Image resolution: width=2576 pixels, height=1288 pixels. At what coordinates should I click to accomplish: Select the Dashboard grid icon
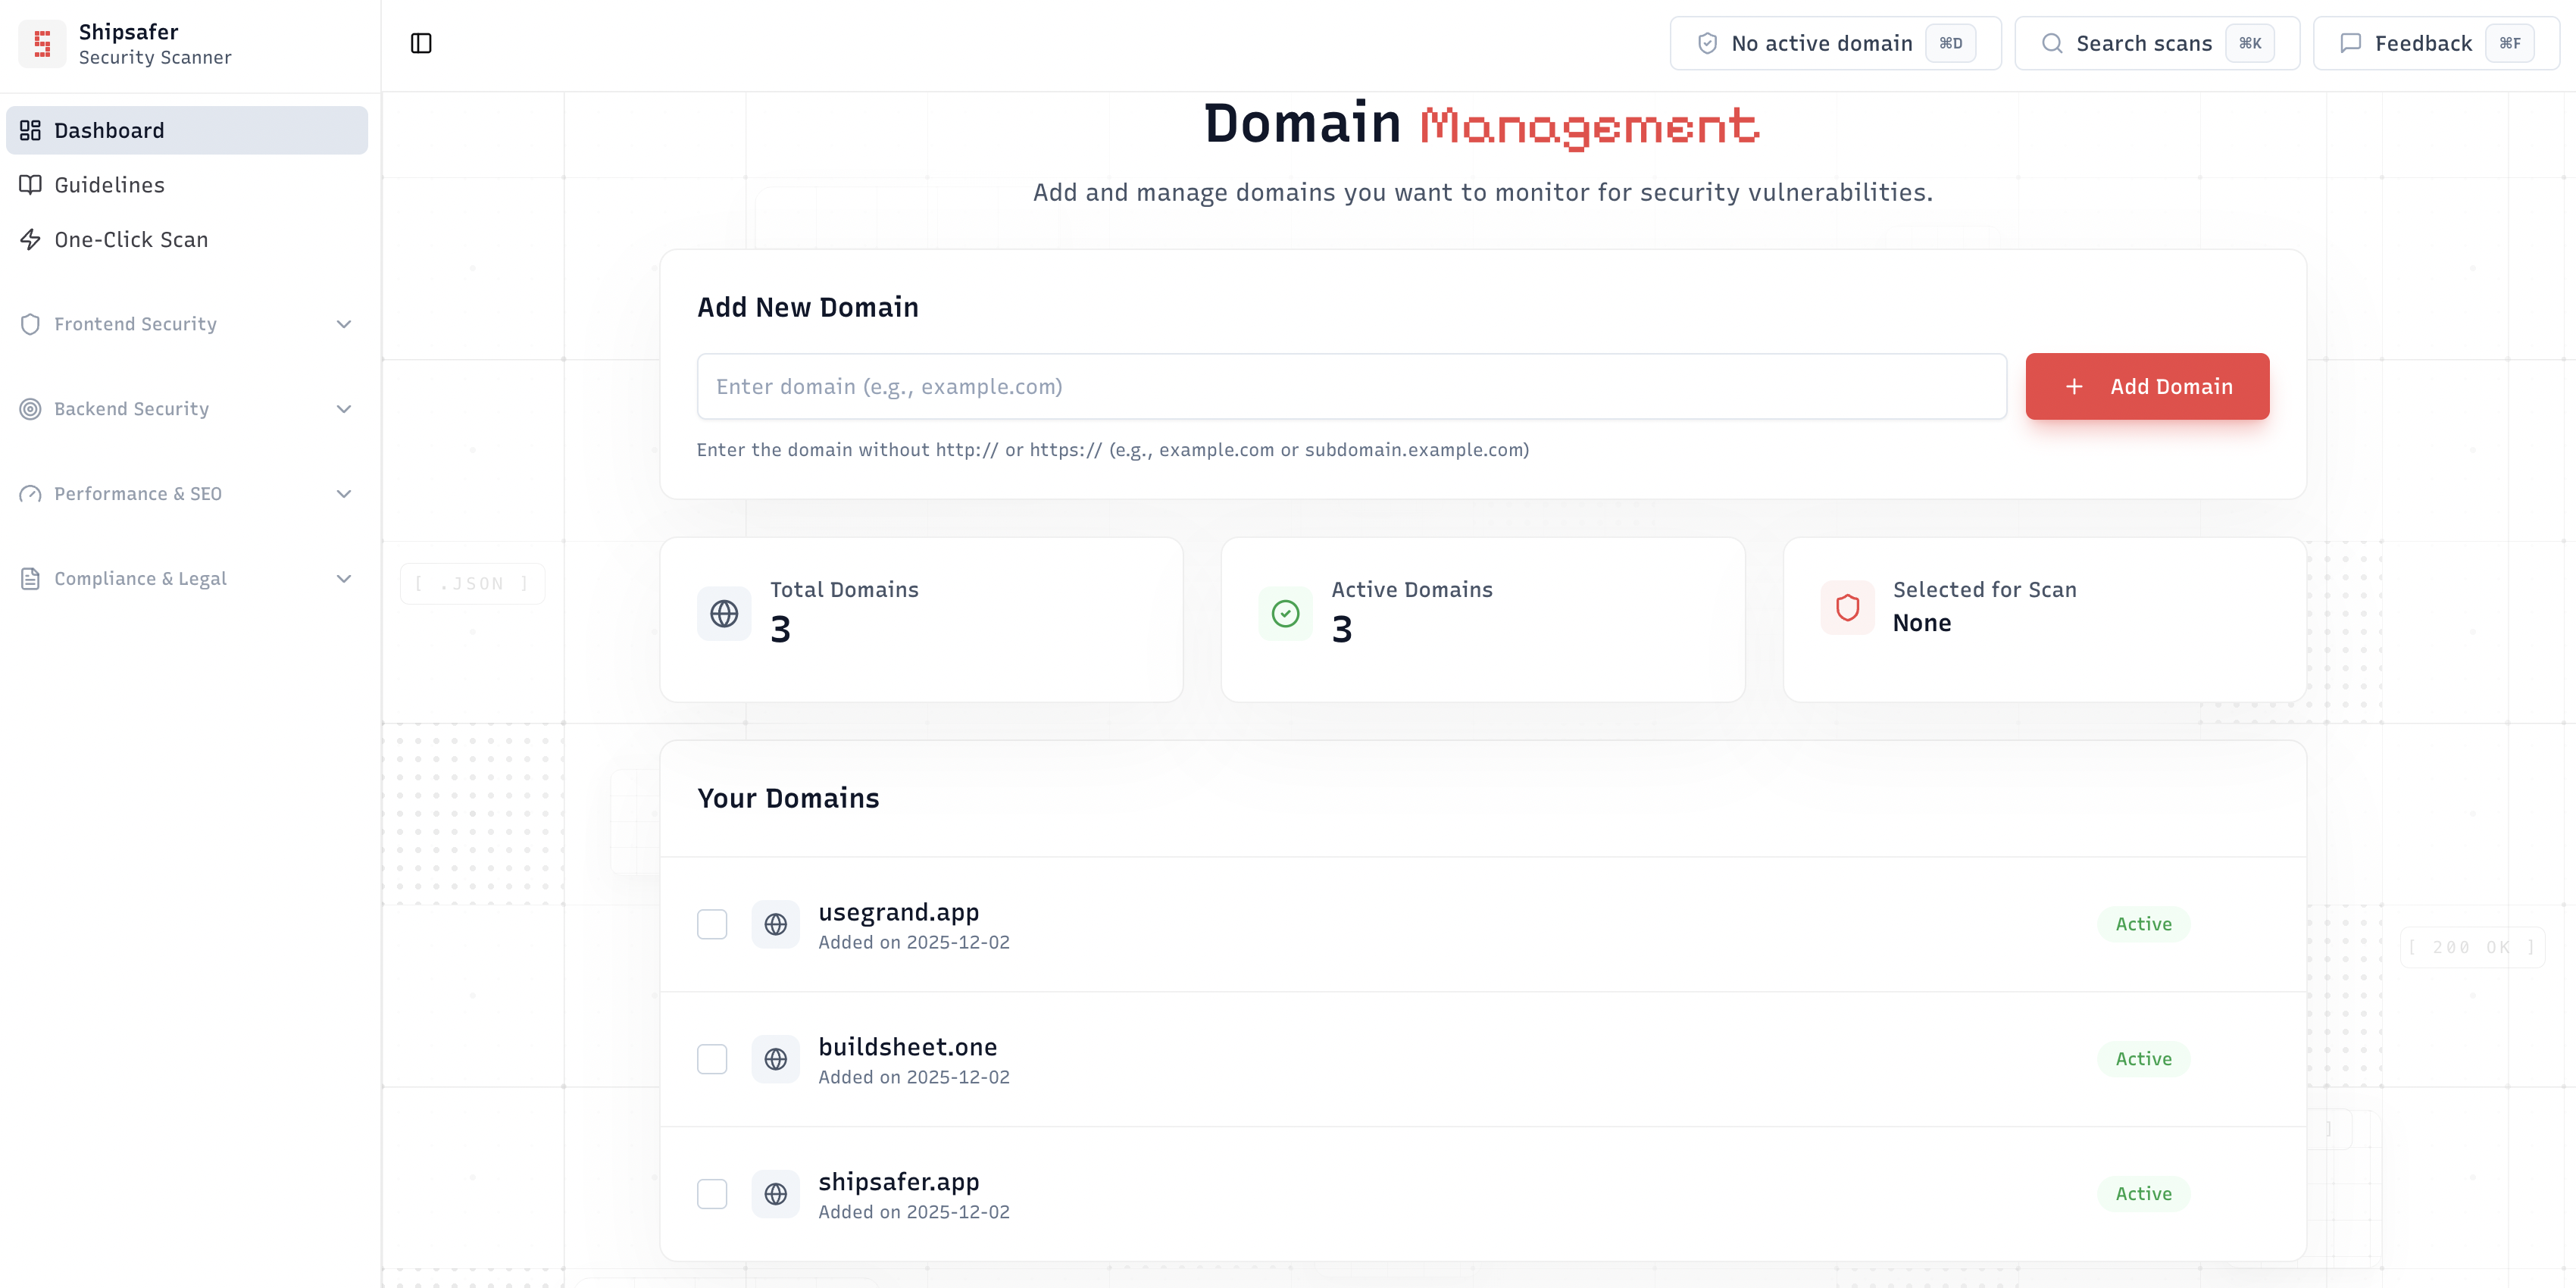coord(29,130)
